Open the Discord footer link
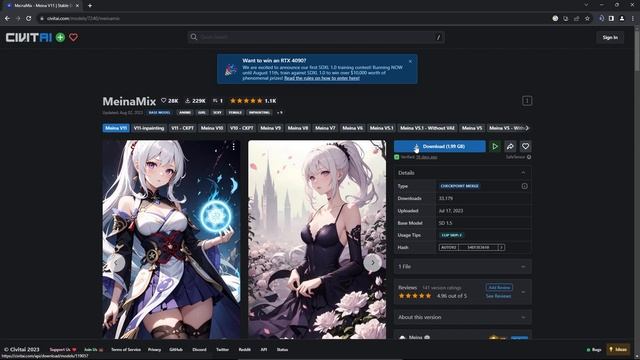The image size is (640, 360). (199, 350)
